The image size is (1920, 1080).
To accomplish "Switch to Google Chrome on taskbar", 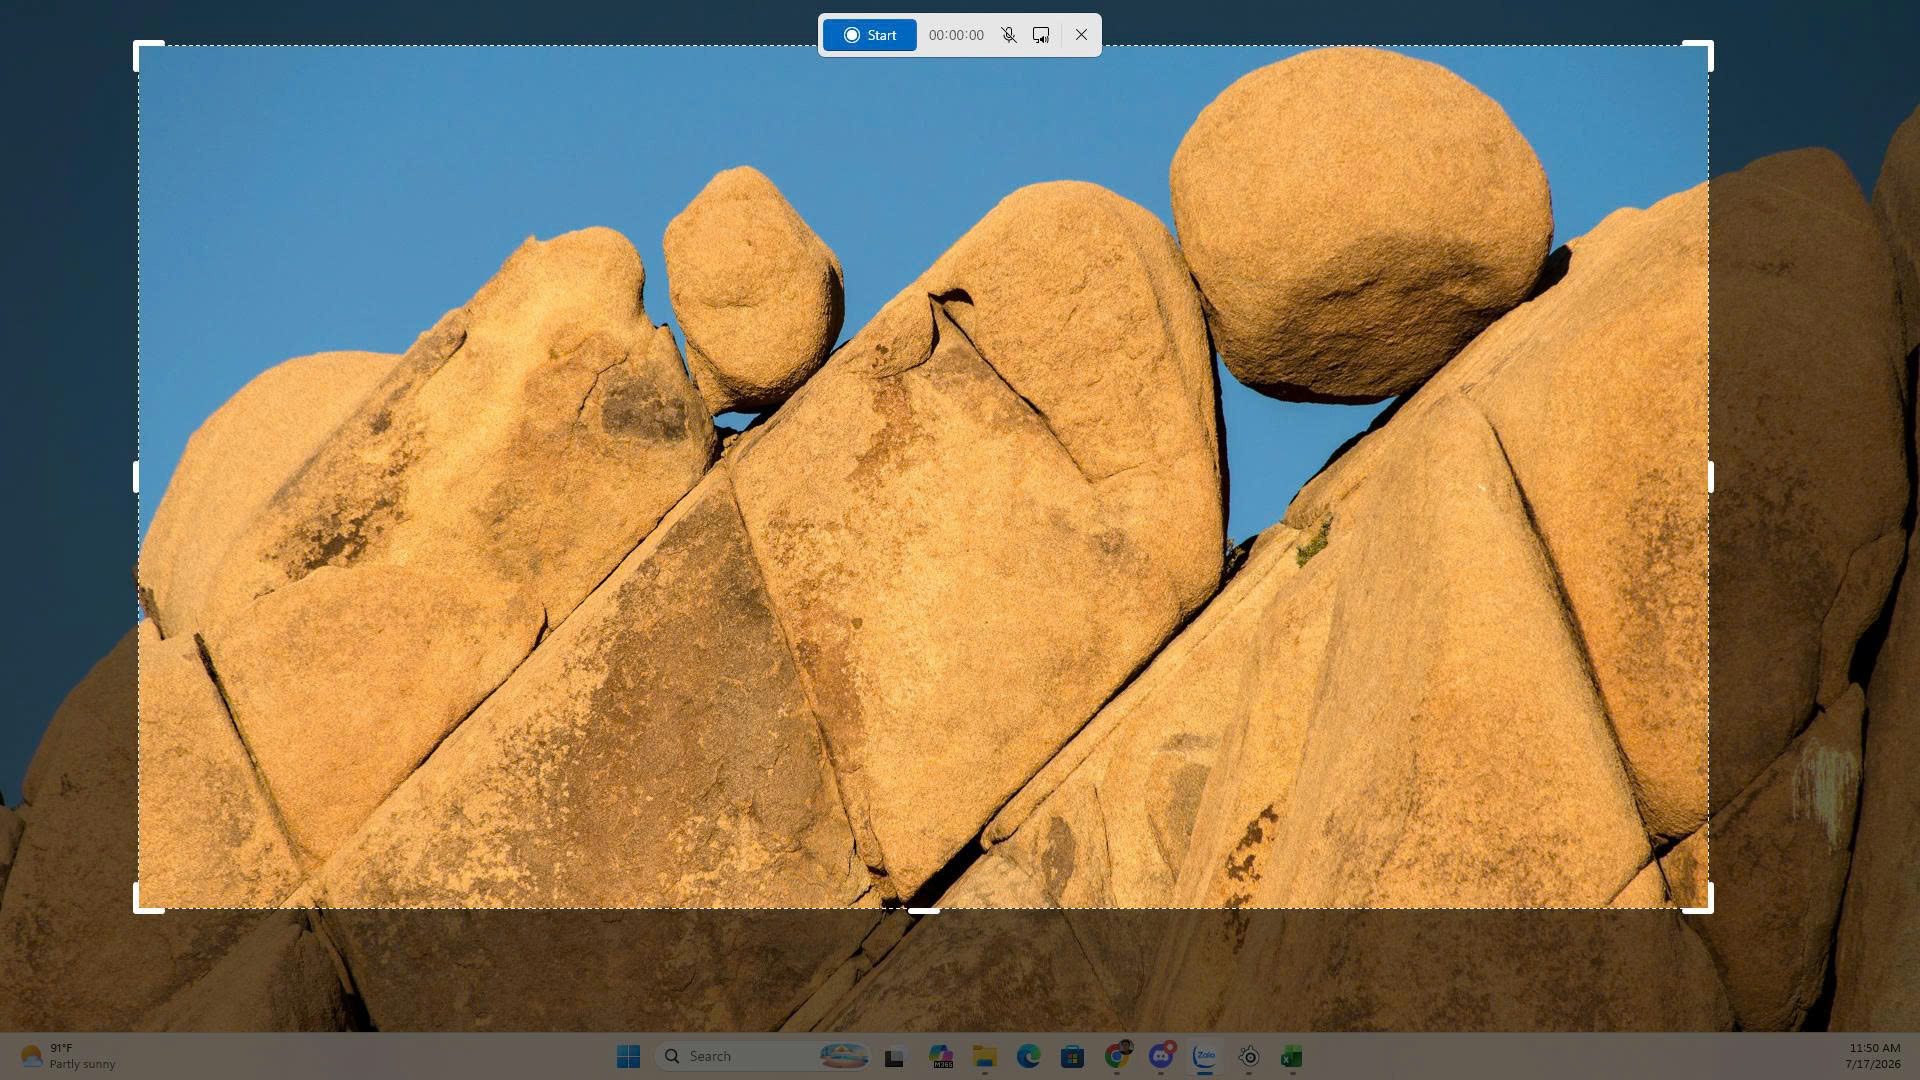I will tap(1116, 1056).
